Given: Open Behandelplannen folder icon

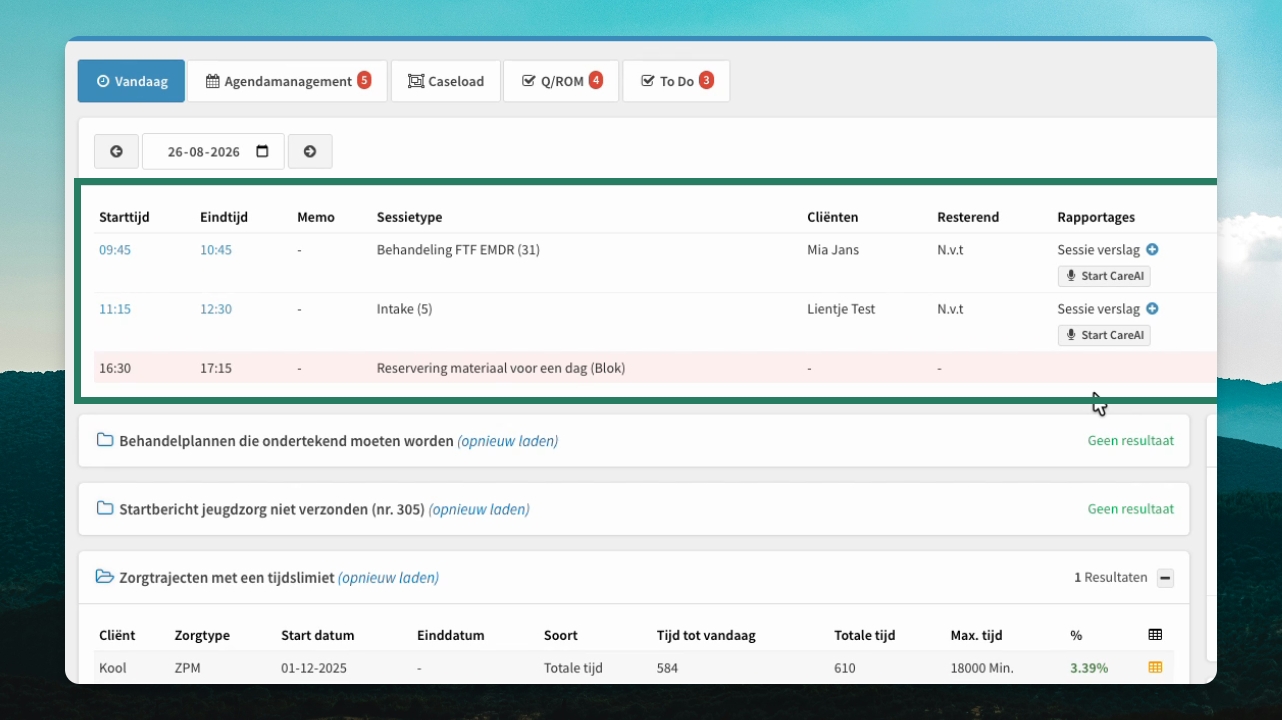Looking at the screenshot, I should pyautogui.click(x=105, y=440).
